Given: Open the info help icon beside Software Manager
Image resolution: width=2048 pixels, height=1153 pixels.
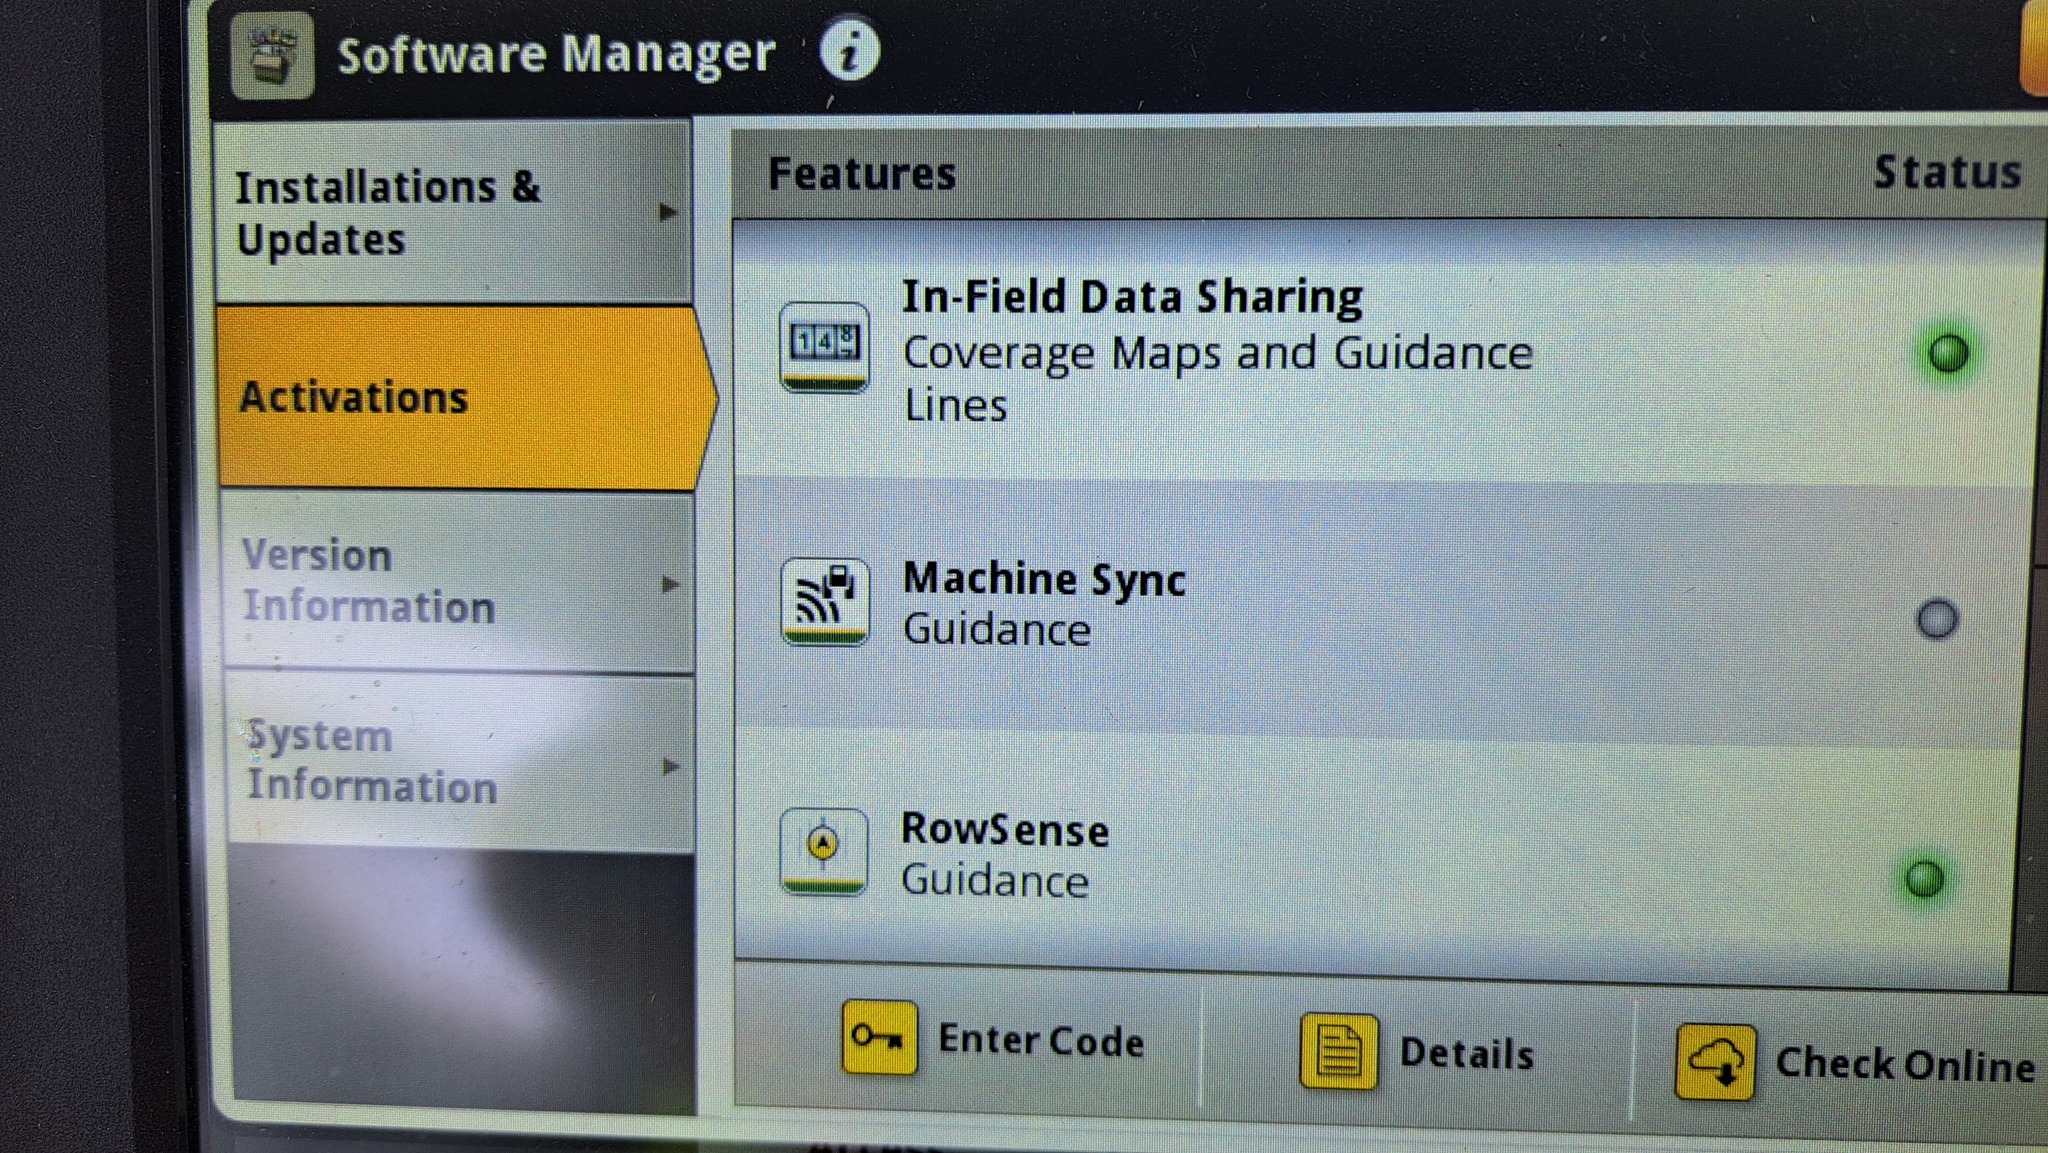Looking at the screenshot, I should click(x=850, y=50).
